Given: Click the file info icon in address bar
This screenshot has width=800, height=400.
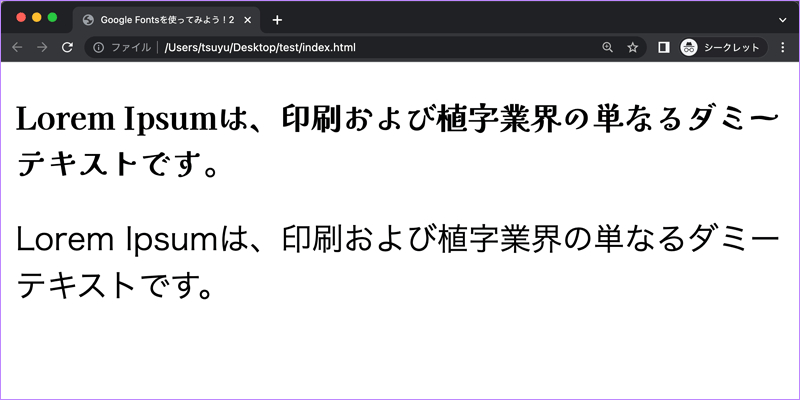Looking at the screenshot, I should 98,47.
